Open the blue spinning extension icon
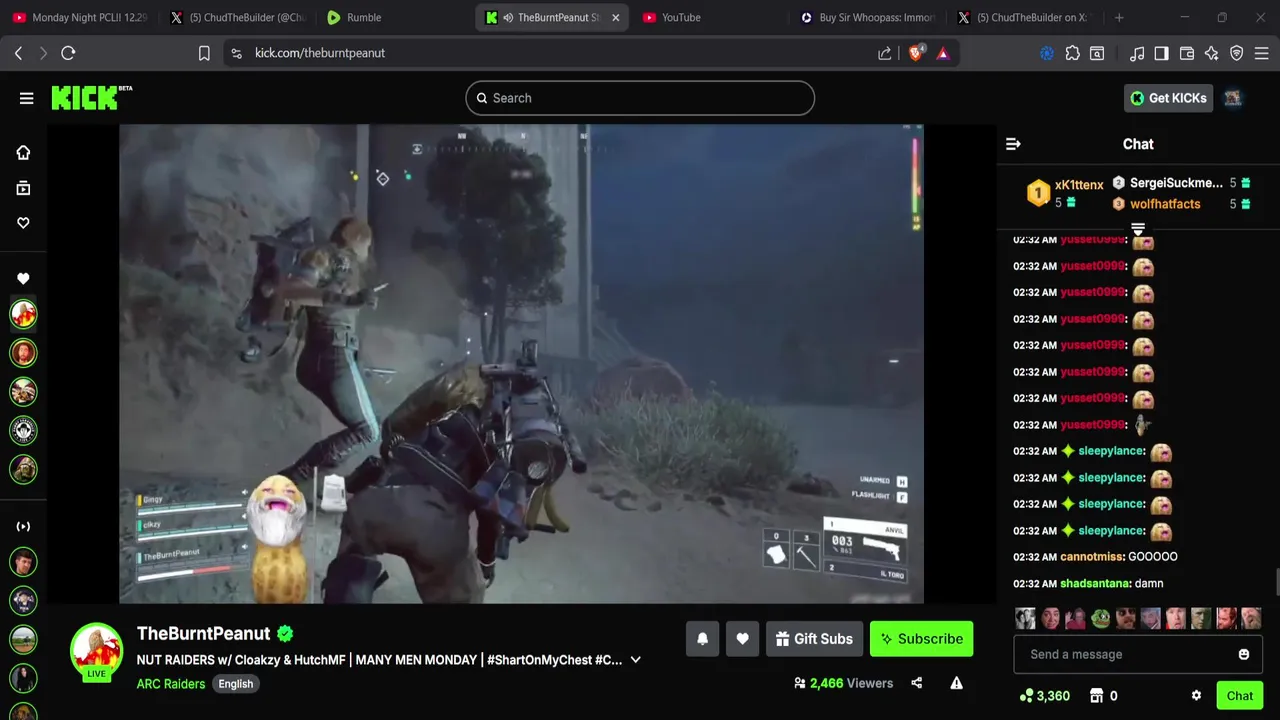Viewport: 1280px width, 720px height. coord(1047,53)
